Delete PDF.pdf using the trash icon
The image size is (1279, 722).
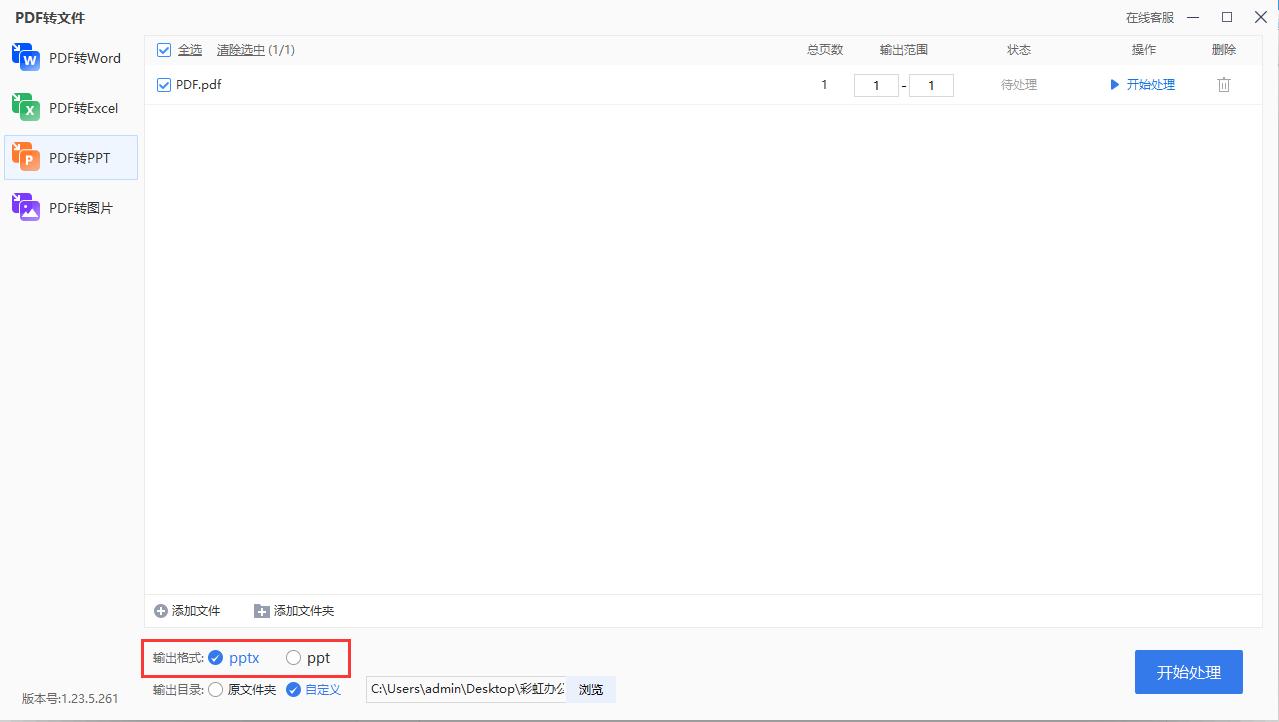click(1223, 84)
